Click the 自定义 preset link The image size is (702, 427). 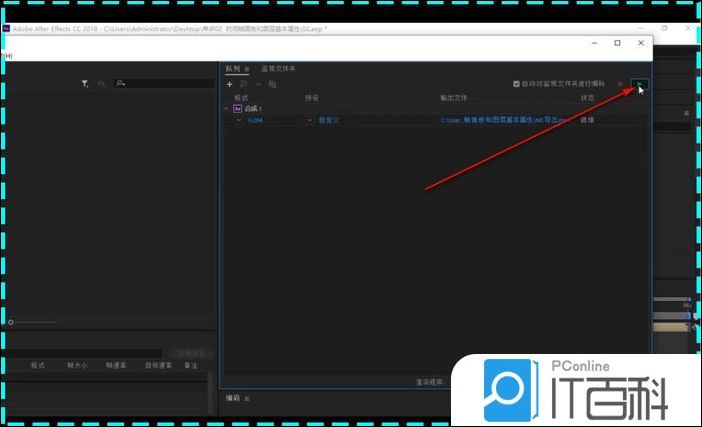(x=329, y=120)
